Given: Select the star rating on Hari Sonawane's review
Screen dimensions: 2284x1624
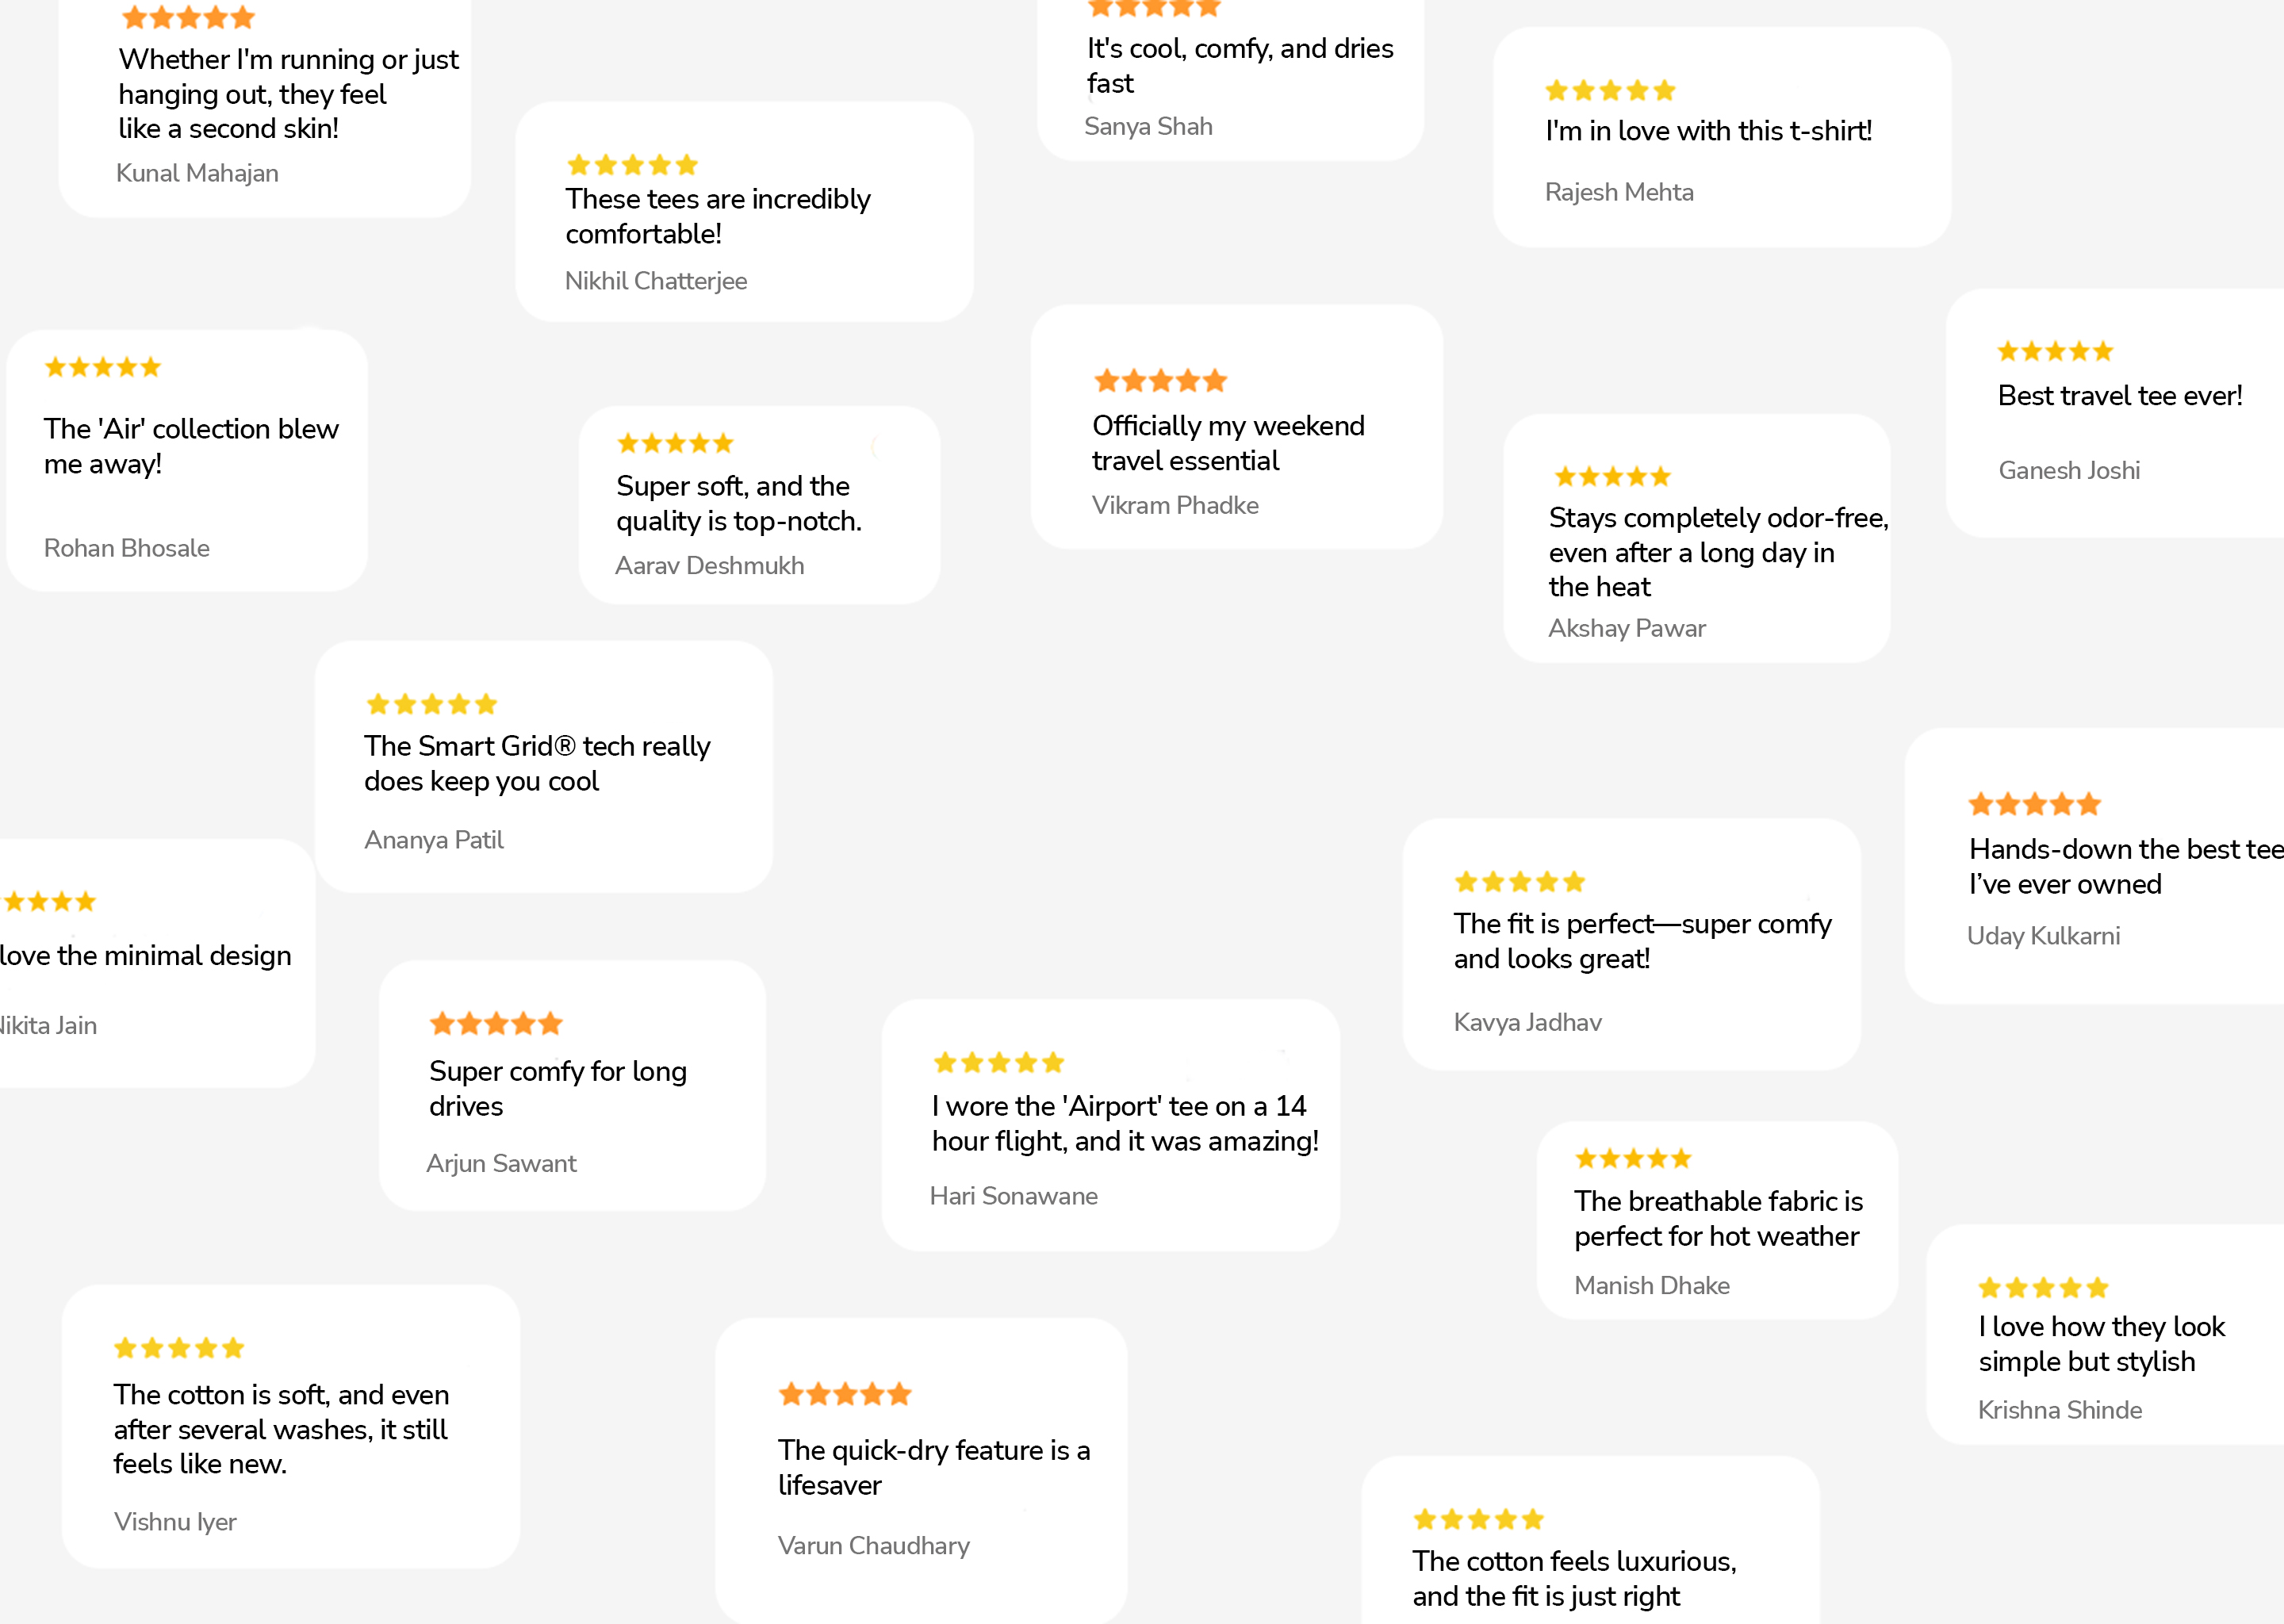Looking at the screenshot, I should point(998,1062).
